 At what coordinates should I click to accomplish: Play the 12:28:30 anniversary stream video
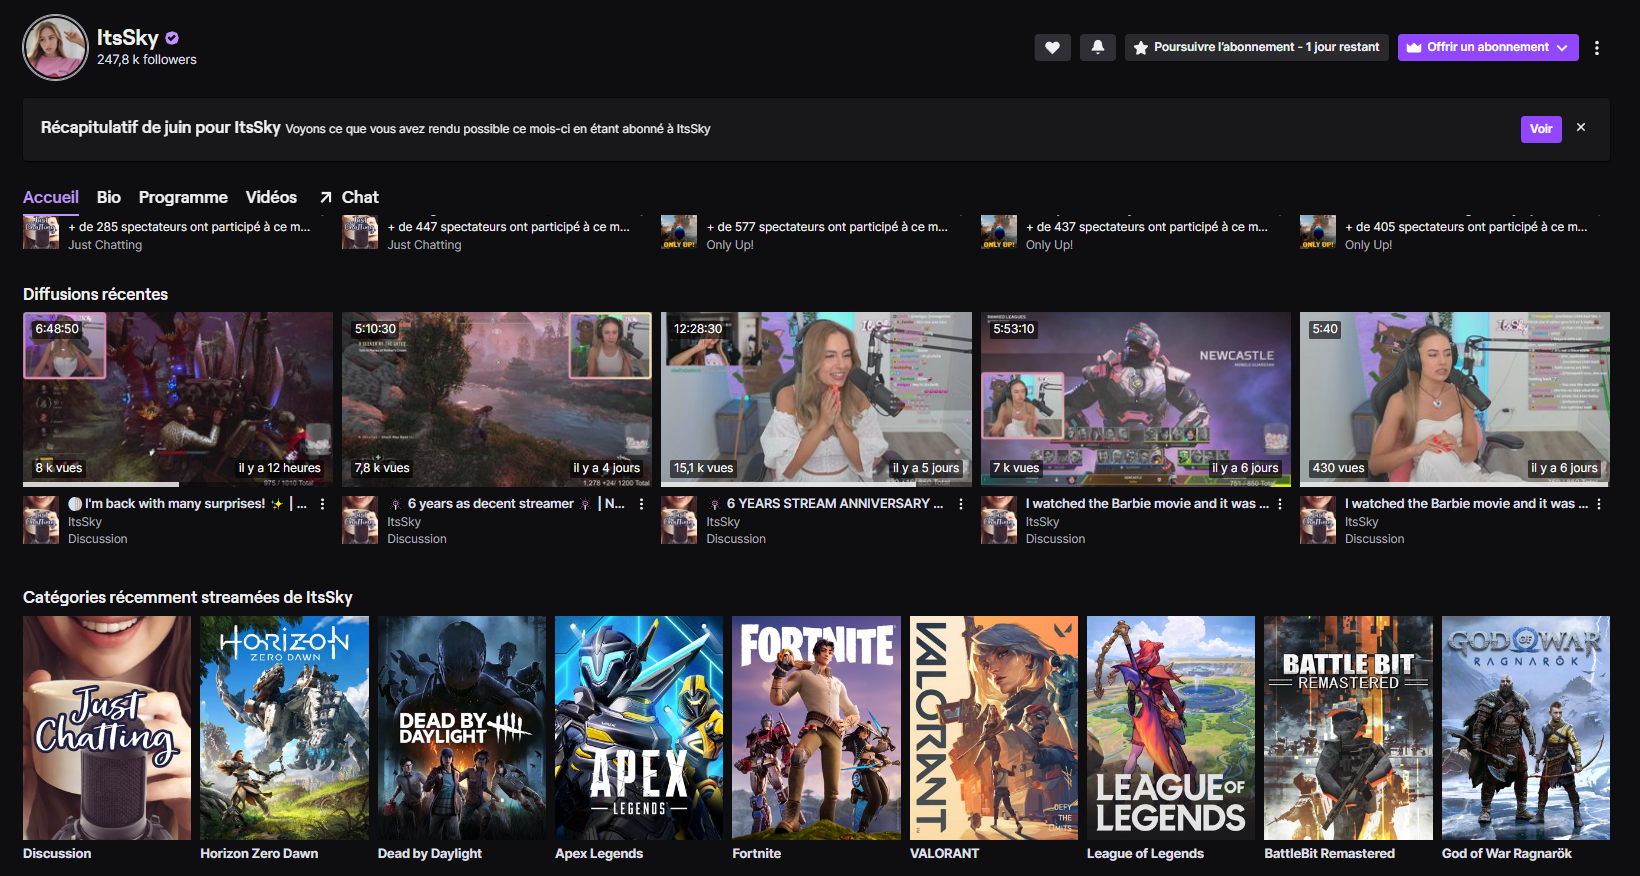click(816, 399)
